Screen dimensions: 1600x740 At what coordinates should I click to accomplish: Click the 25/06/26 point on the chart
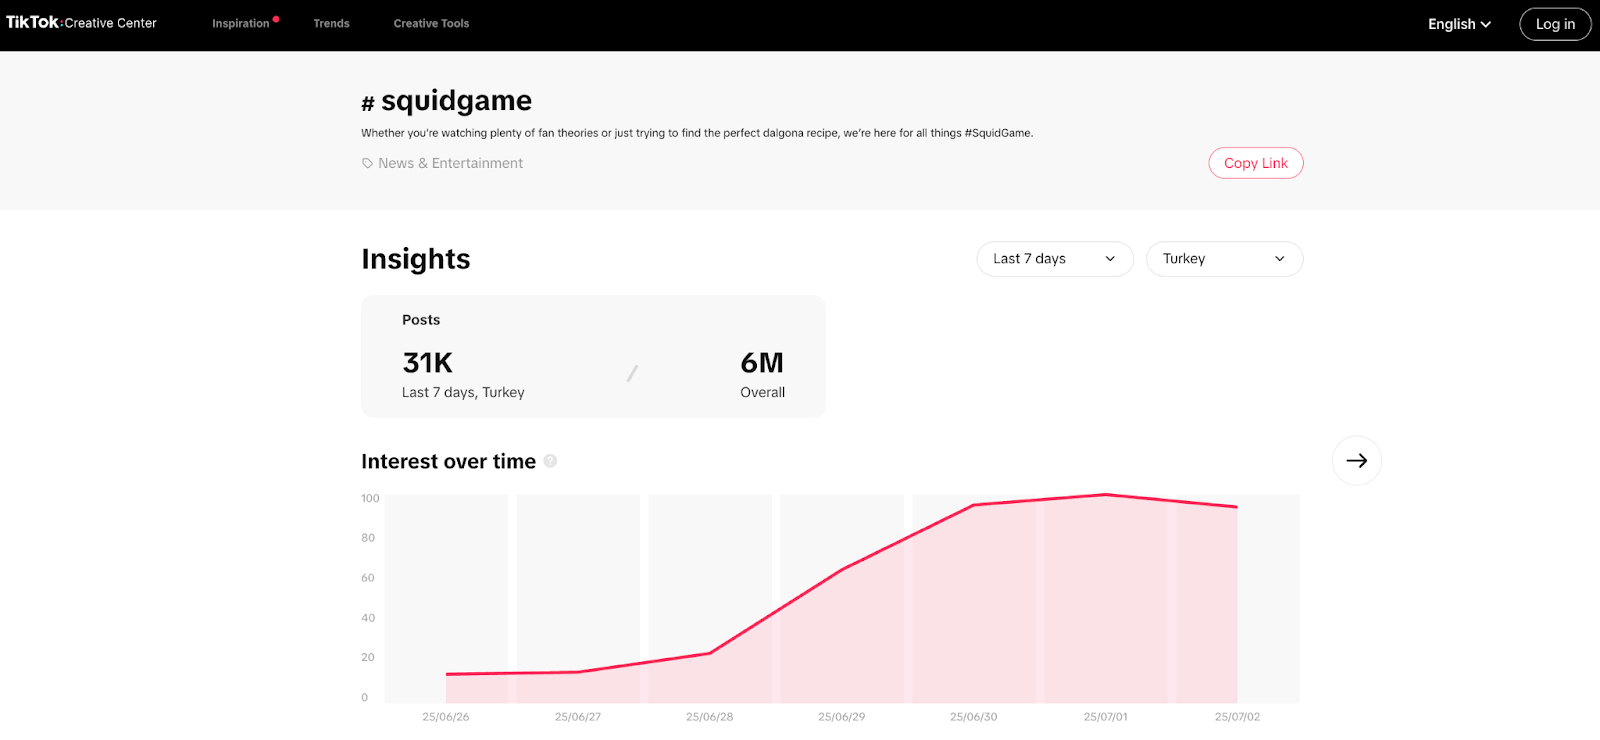click(446, 674)
